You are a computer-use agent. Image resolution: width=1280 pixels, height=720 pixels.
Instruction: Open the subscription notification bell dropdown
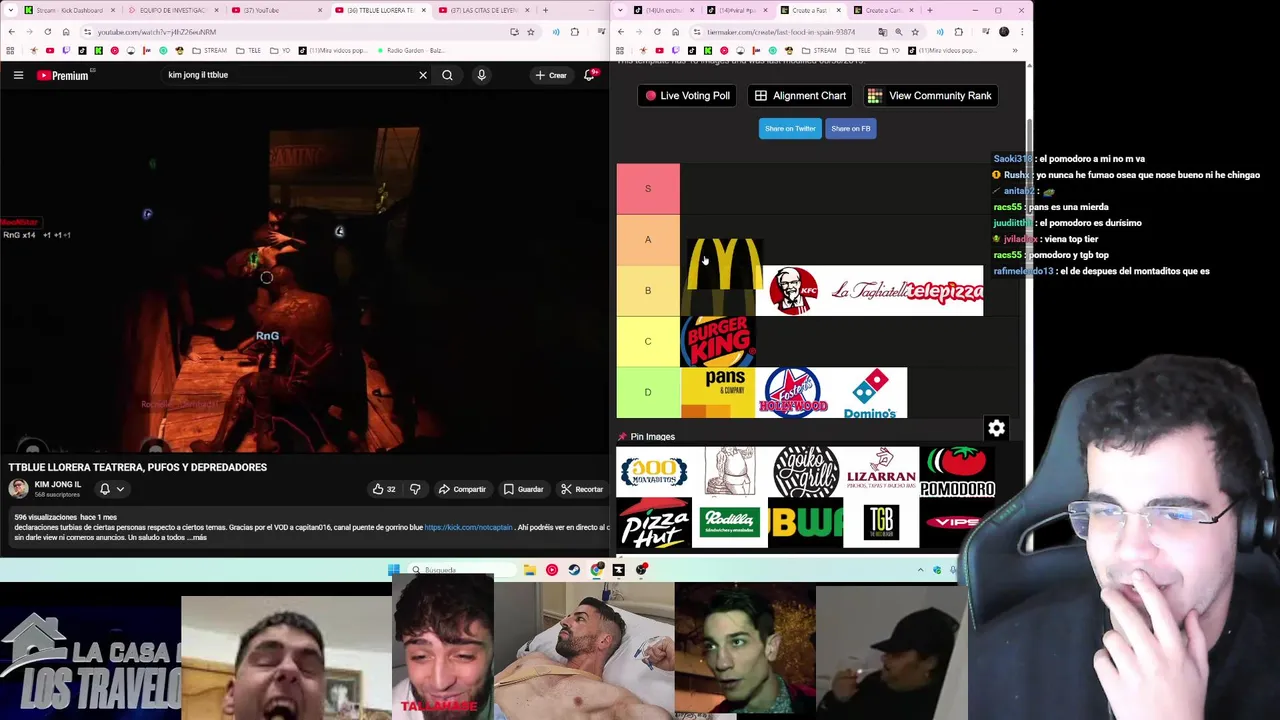(111, 489)
